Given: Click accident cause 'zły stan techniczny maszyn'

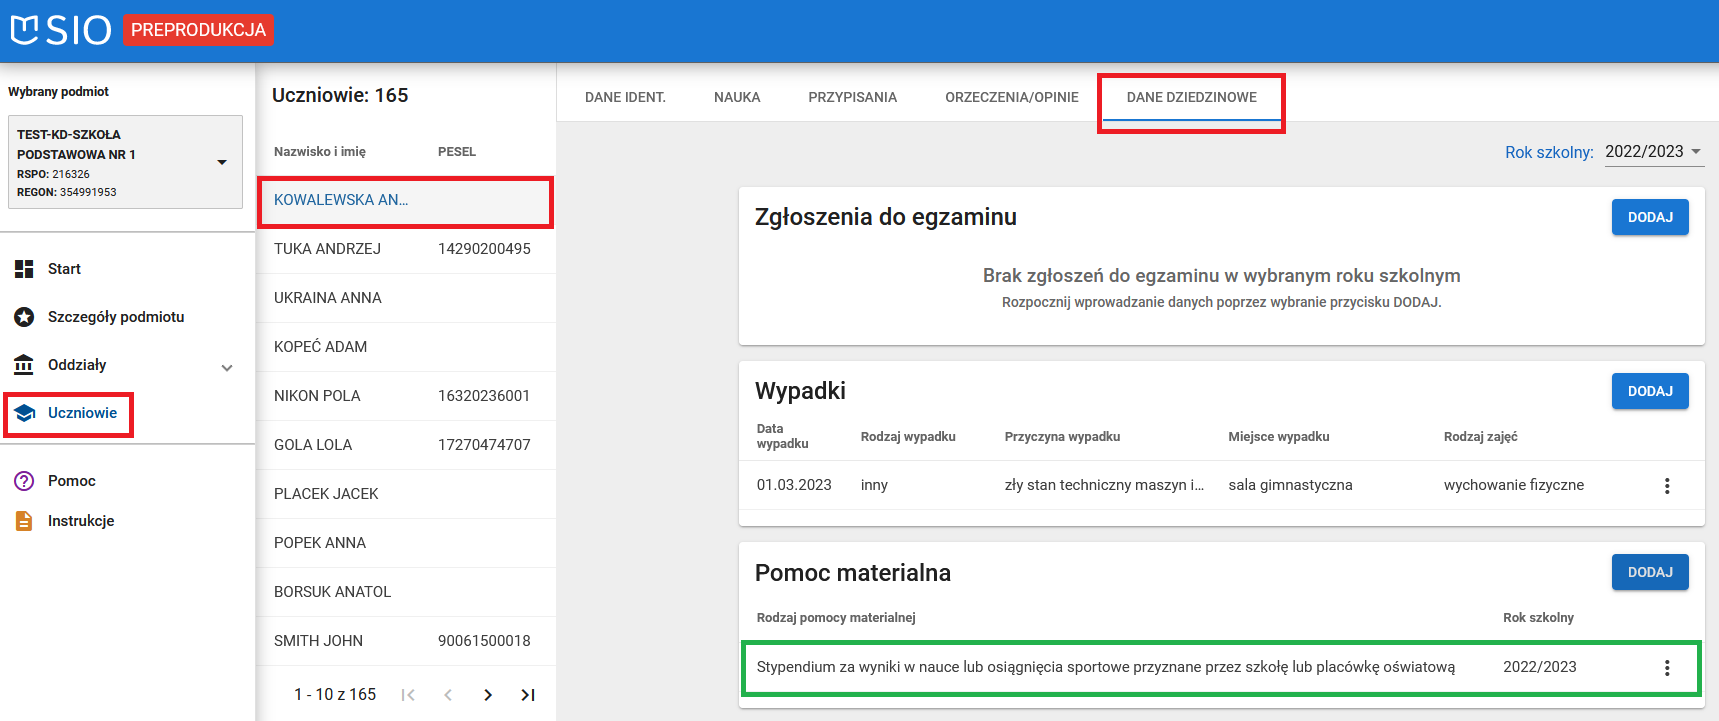Looking at the screenshot, I should tap(1104, 485).
